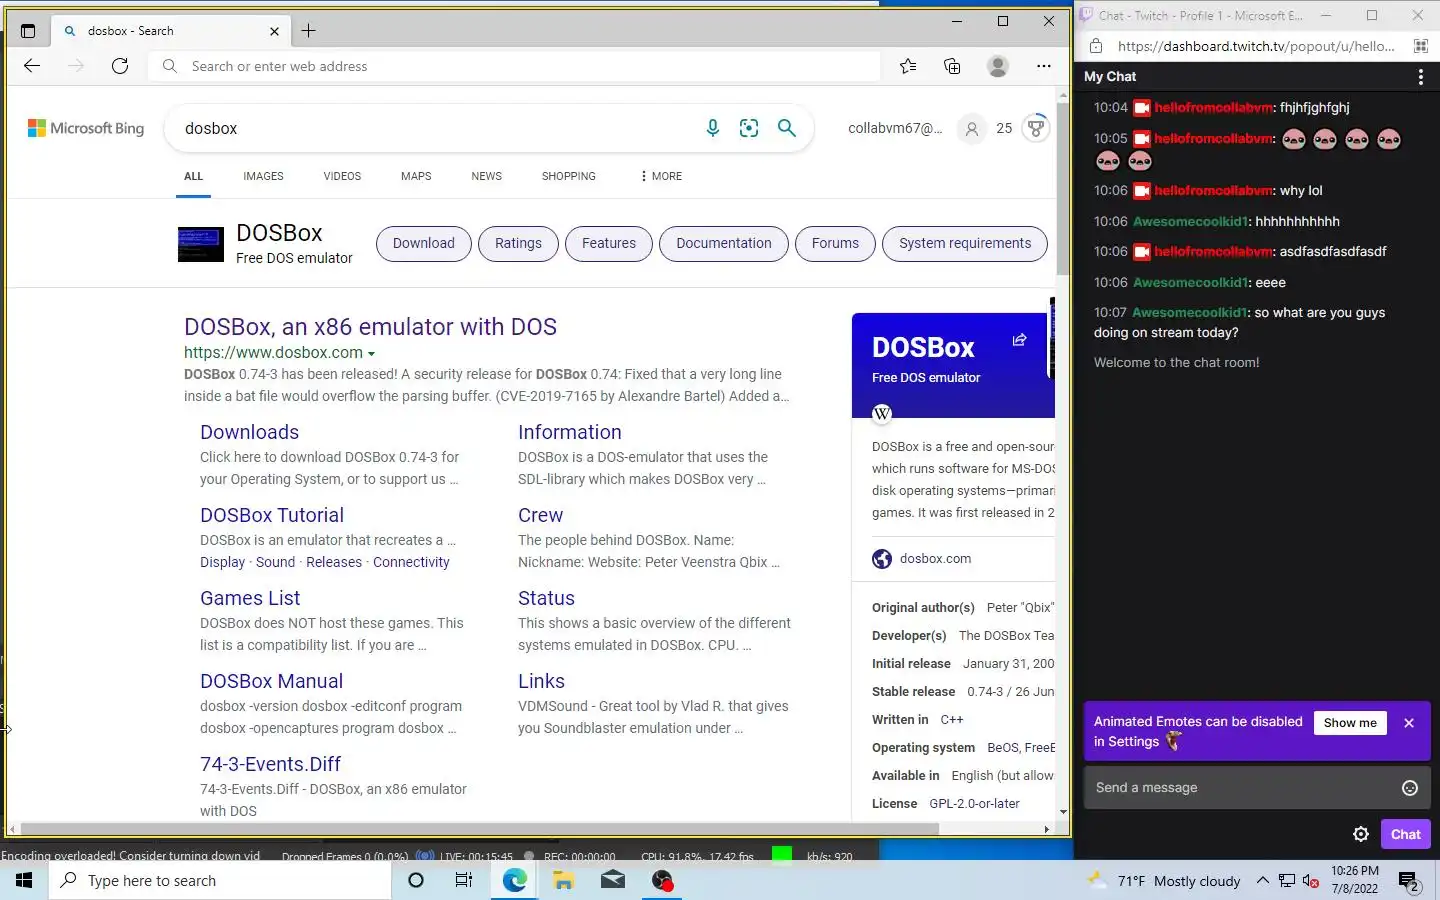Switch to MAPS search tab
Viewport: 1440px width, 900px height.
(x=416, y=176)
